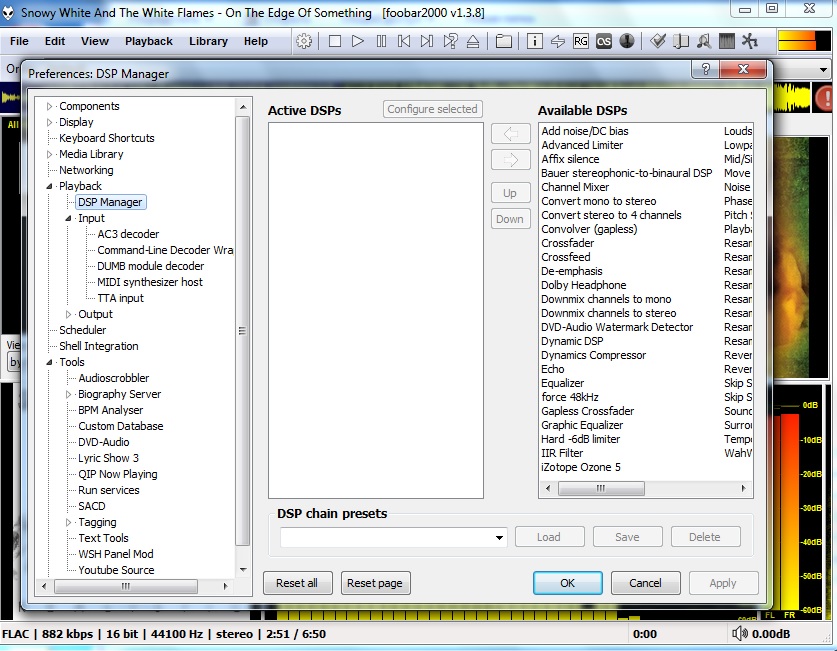Viewport: 837px width, 651px height.
Task: Open the folder icon in toolbar
Action: 503,41
